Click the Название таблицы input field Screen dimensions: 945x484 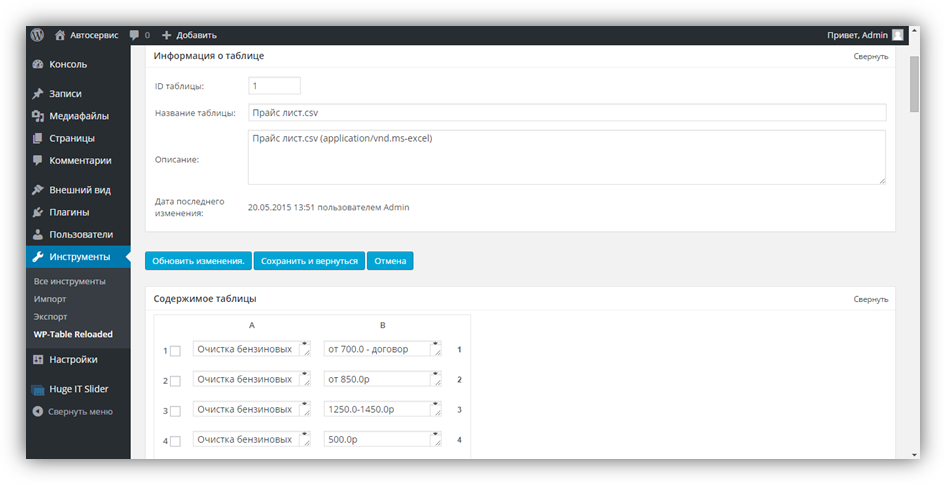point(567,112)
